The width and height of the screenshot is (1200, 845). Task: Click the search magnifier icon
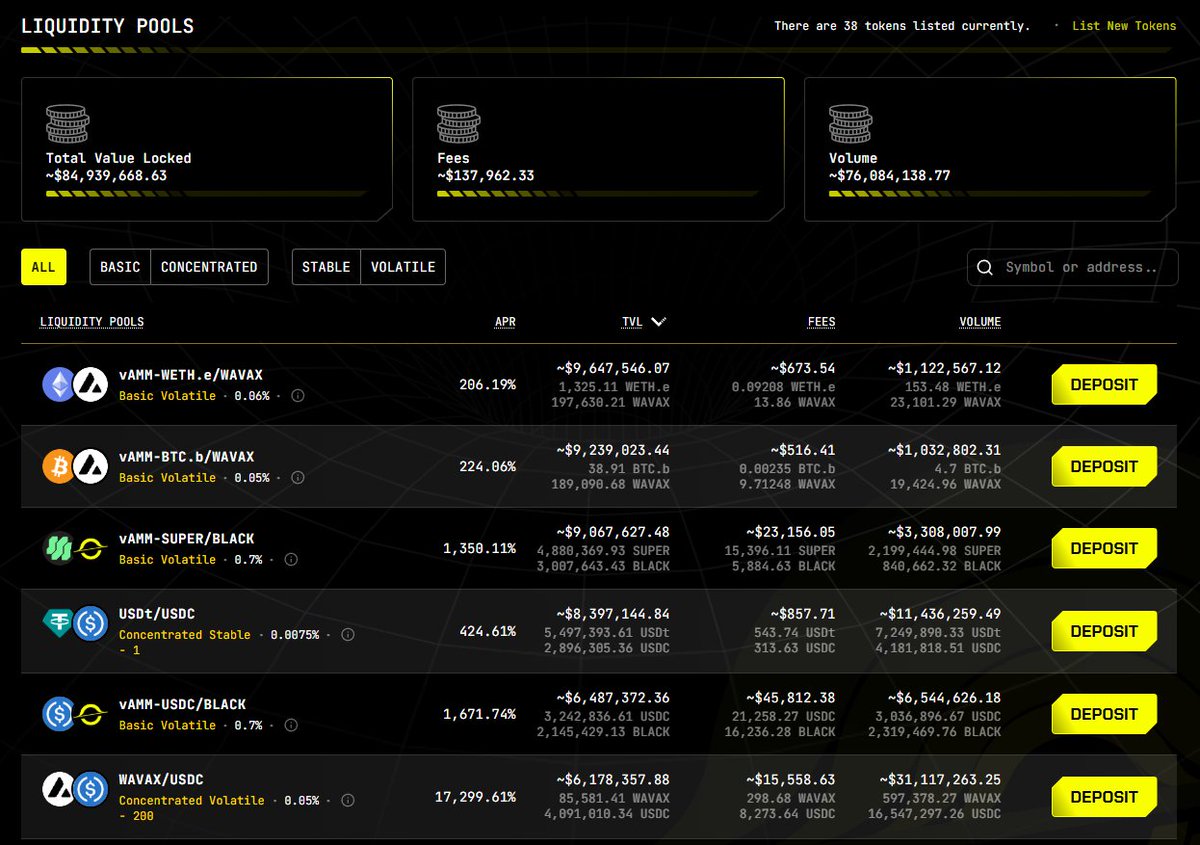point(985,267)
